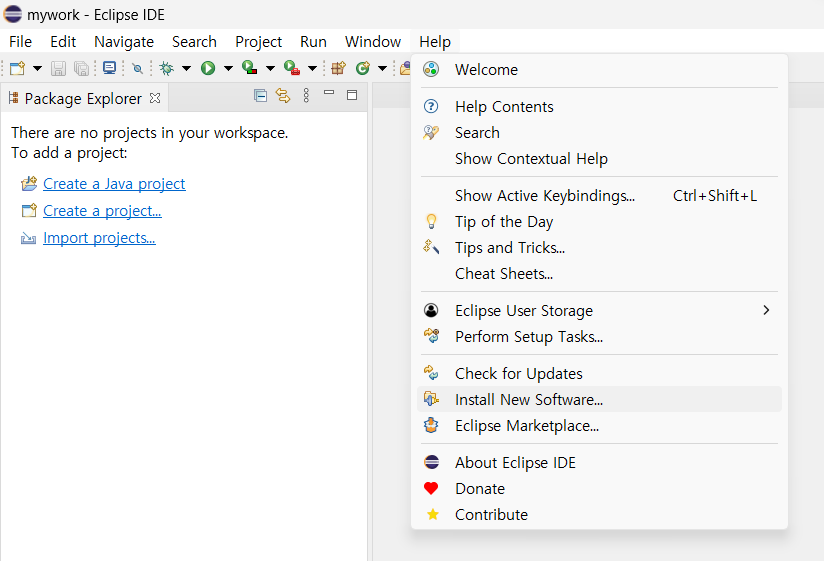Select Help Contents menu entry
This screenshot has width=824, height=561.
point(599,107)
